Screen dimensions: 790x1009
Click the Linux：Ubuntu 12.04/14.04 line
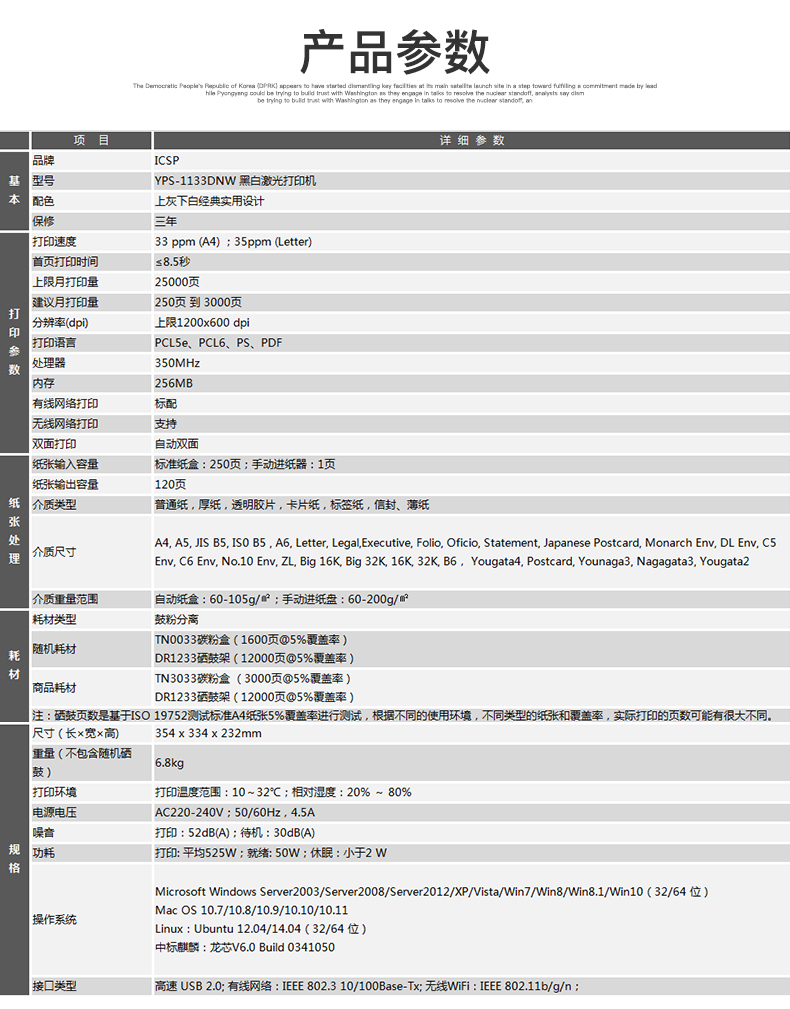pos(261,929)
